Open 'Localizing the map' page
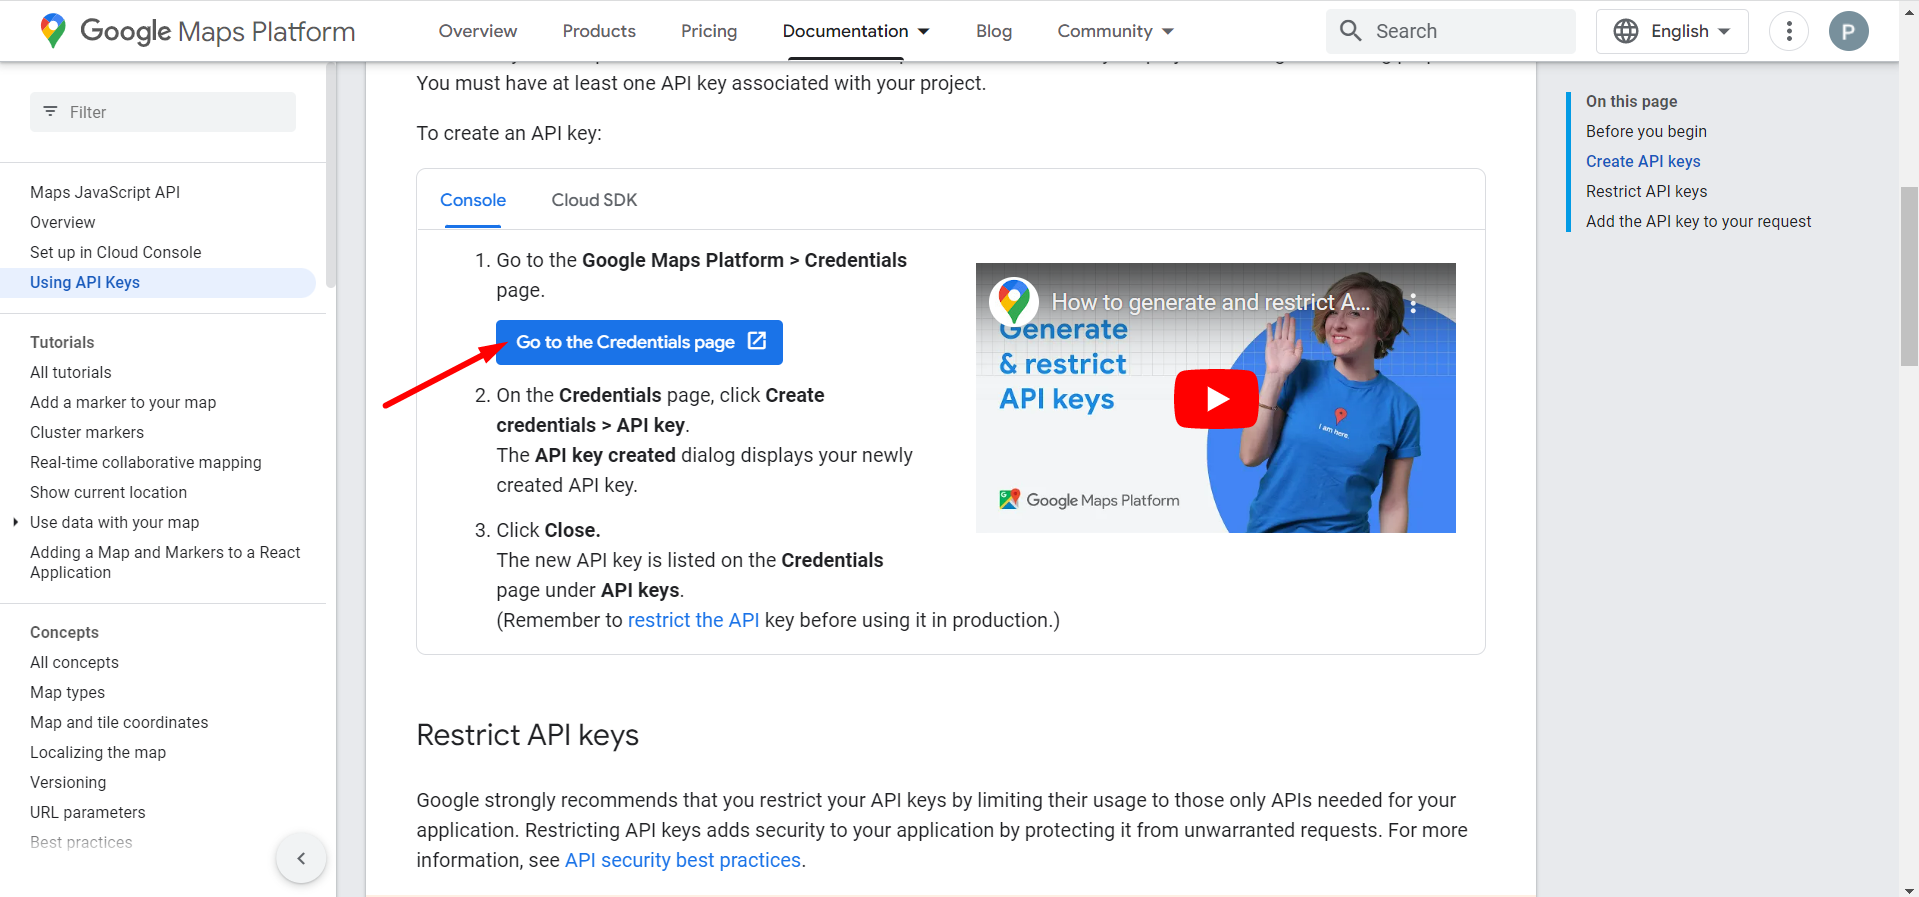This screenshot has width=1919, height=897. [x=98, y=752]
